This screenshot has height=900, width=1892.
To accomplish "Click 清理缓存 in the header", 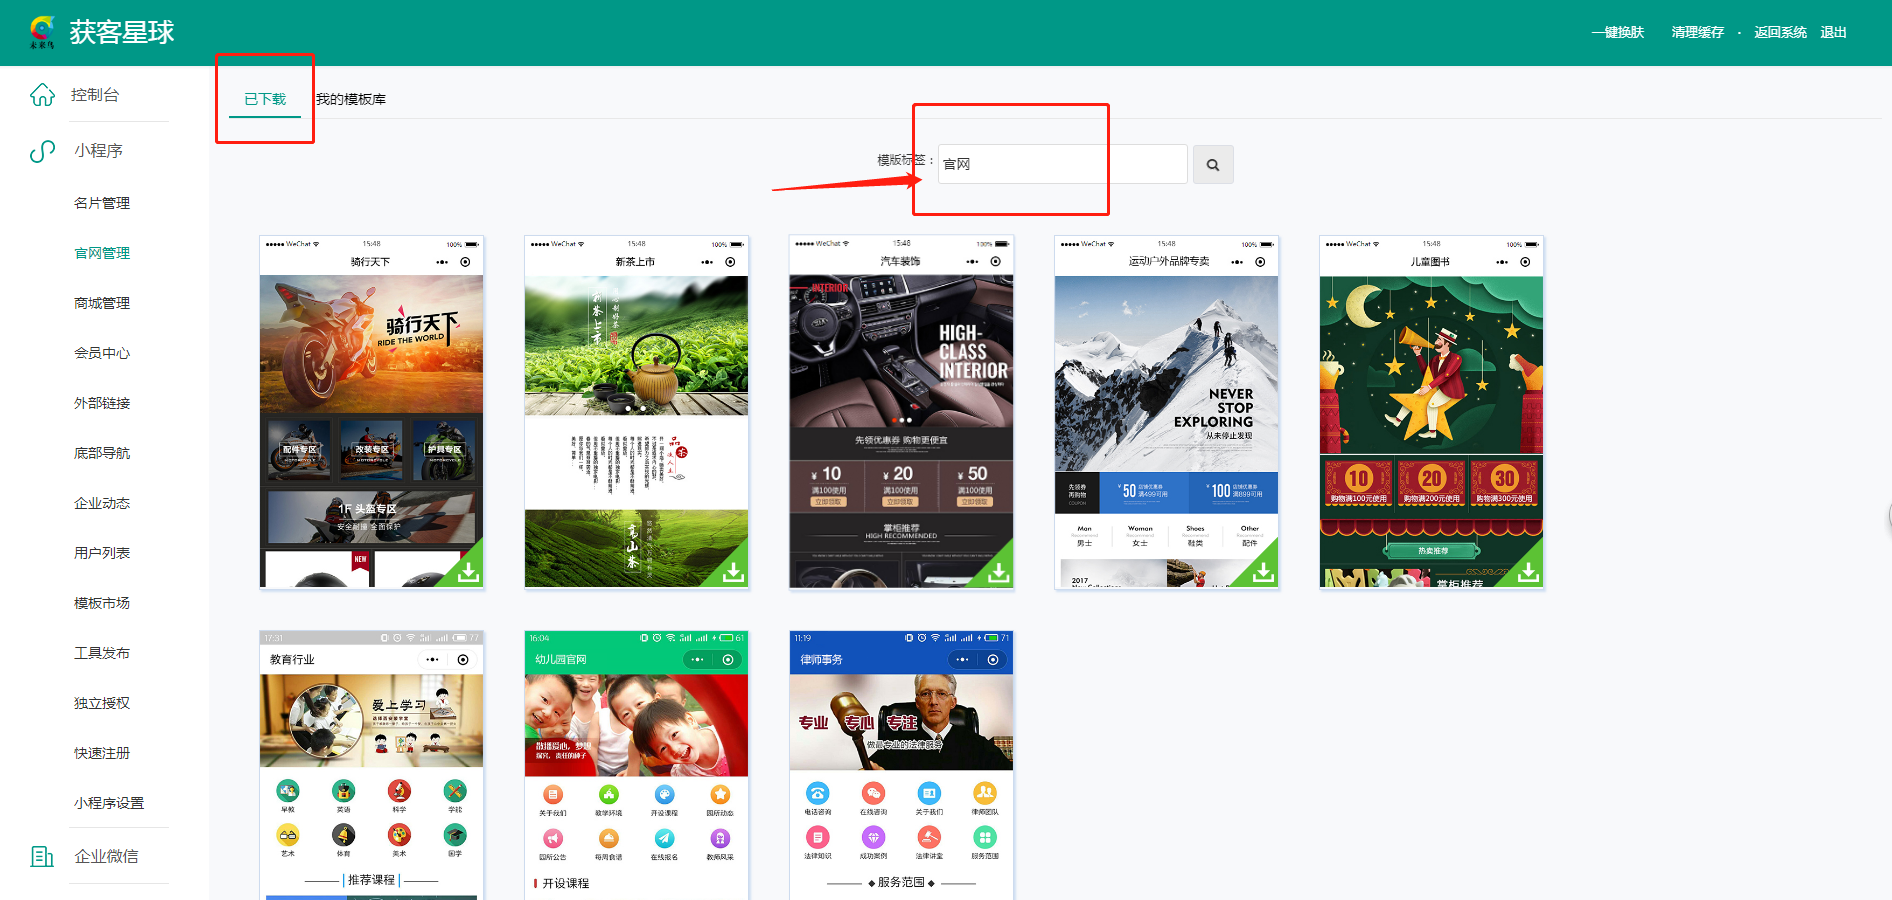I will pos(1698,32).
